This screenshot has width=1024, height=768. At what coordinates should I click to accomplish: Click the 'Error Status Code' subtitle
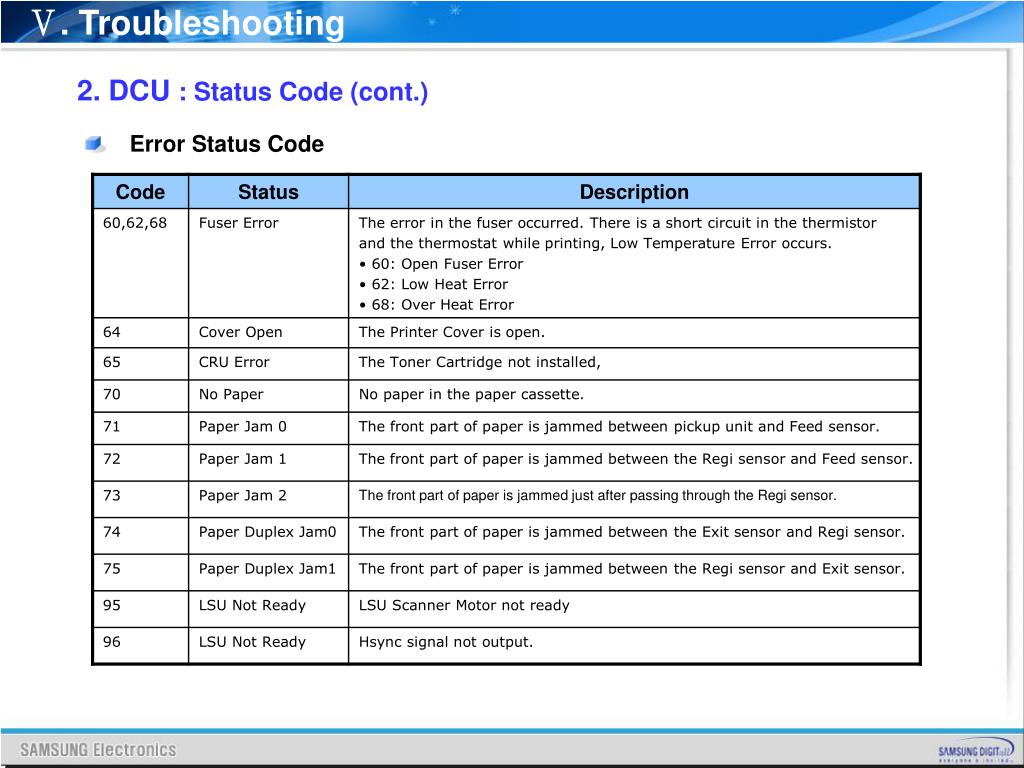[227, 144]
